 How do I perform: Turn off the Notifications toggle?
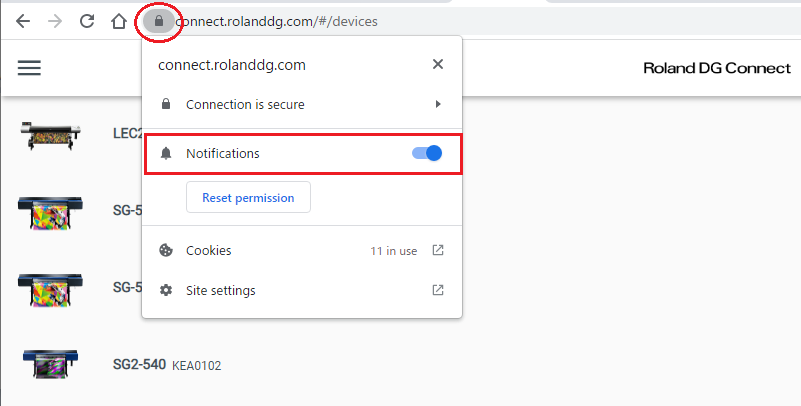click(x=427, y=153)
